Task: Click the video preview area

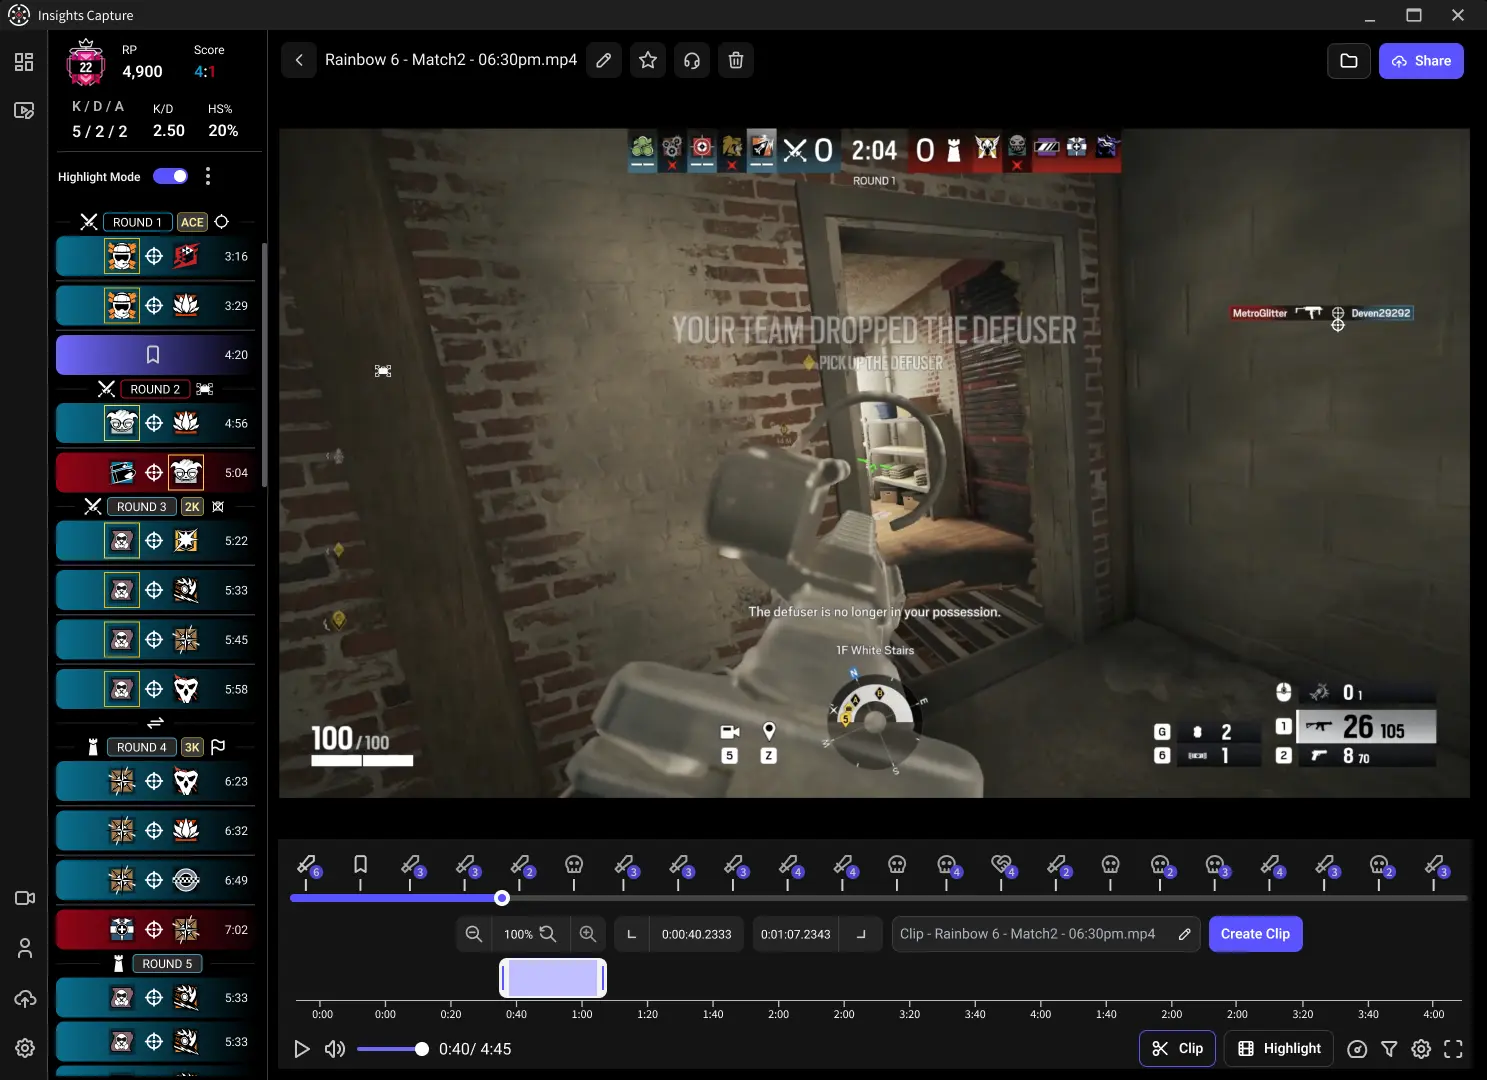Action: (x=874, y=463)
